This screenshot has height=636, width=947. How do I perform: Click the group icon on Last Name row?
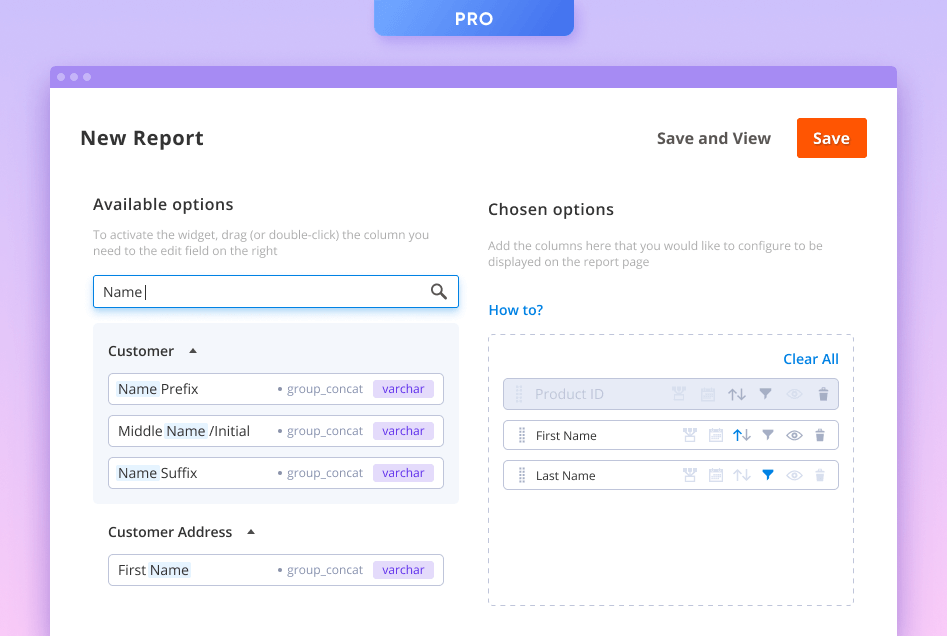point(689,475)
